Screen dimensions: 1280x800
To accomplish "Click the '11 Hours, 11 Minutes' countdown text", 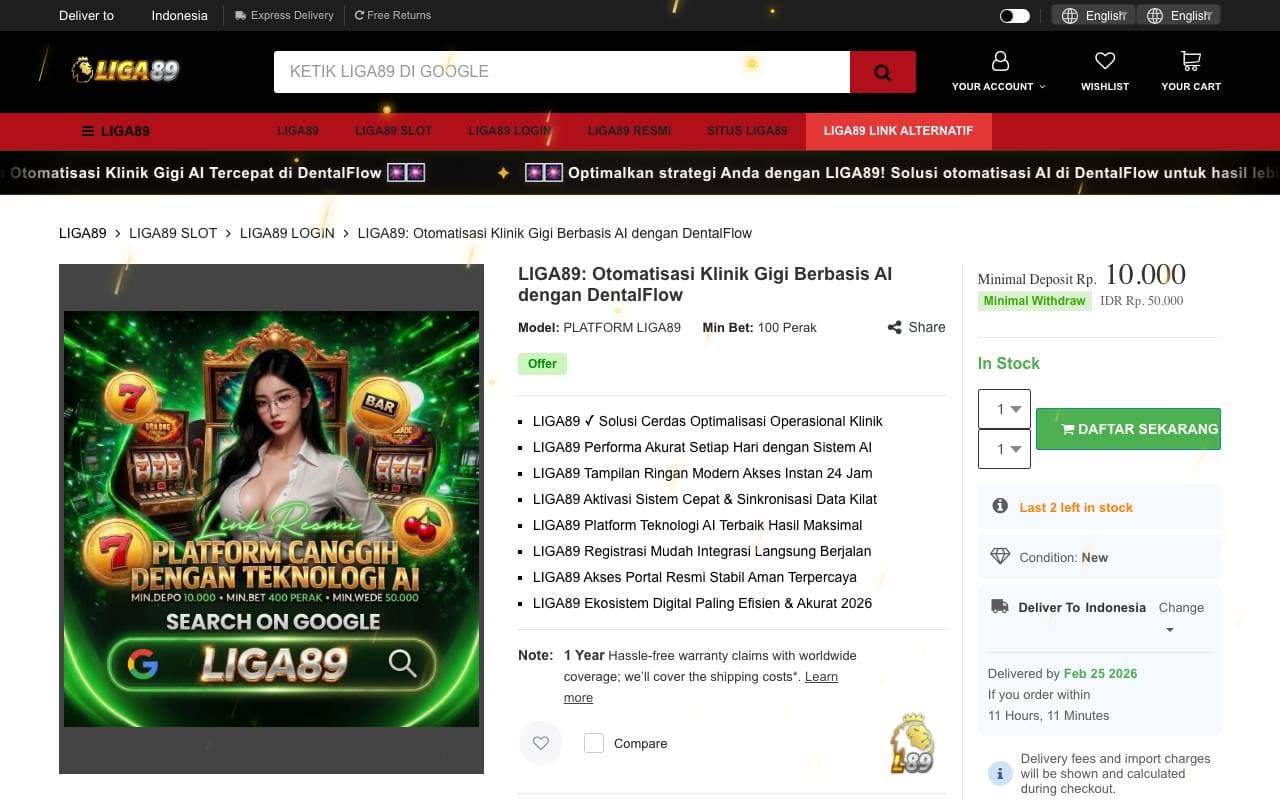I will [1048, 716].
